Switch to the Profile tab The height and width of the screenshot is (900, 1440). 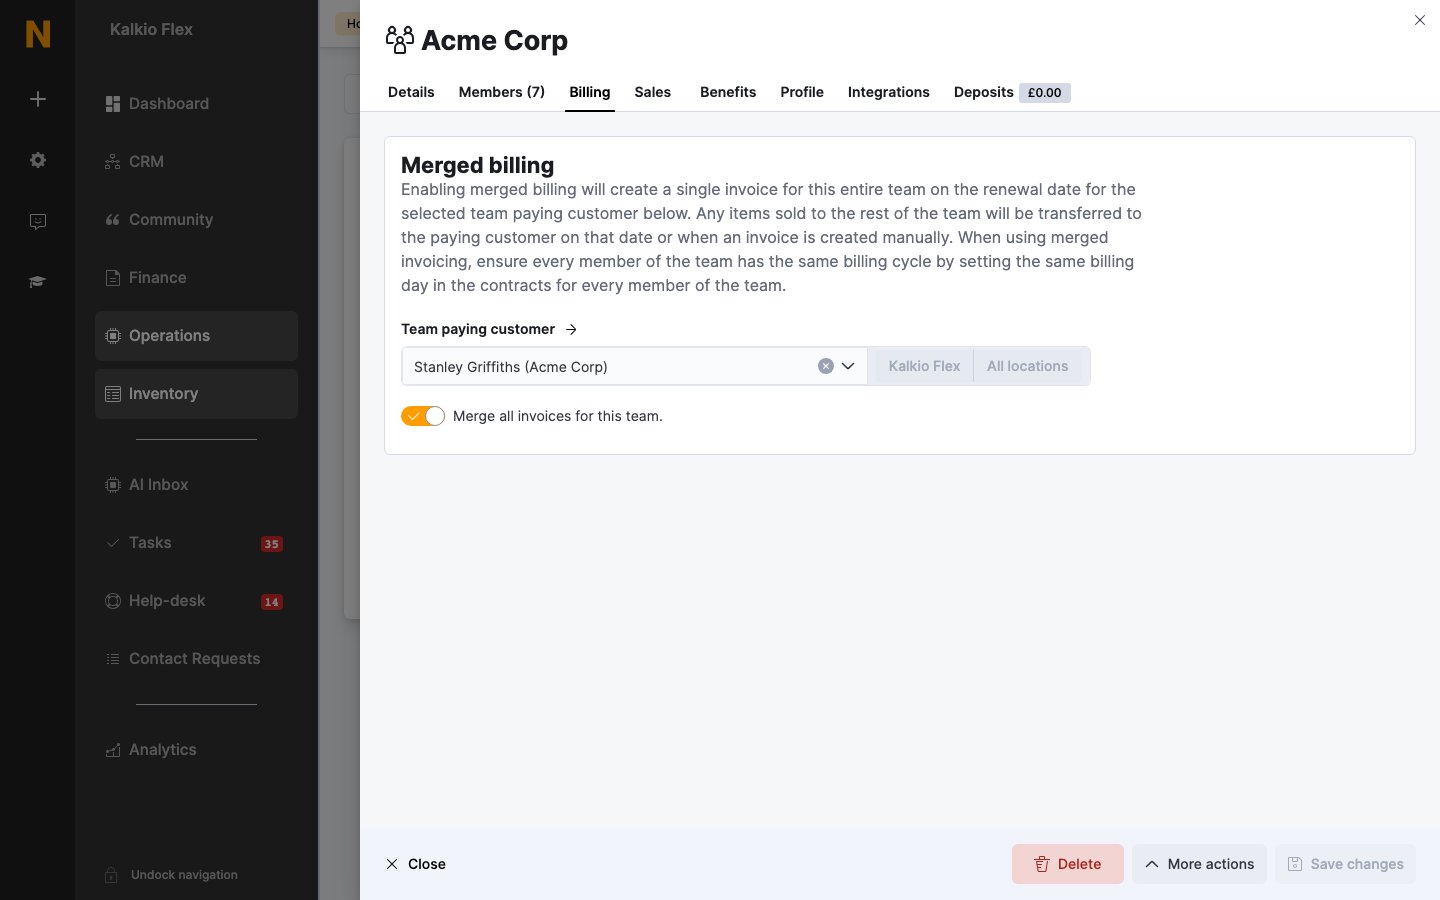[x=802, y=92]
